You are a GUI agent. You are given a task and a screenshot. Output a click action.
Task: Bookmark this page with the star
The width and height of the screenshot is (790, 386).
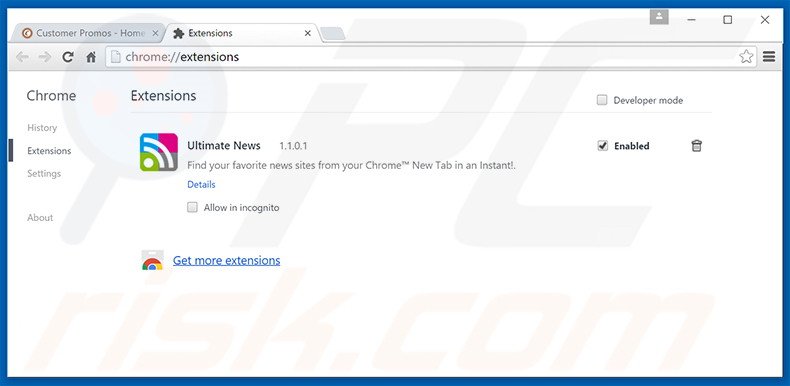[746, 56]
